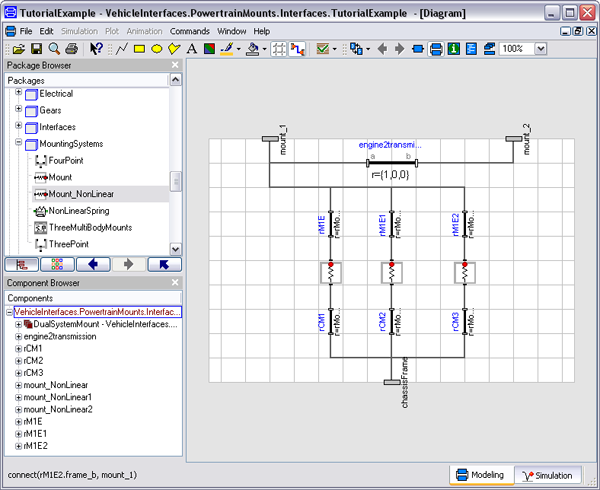Open the Commands menu

[190, 31]
